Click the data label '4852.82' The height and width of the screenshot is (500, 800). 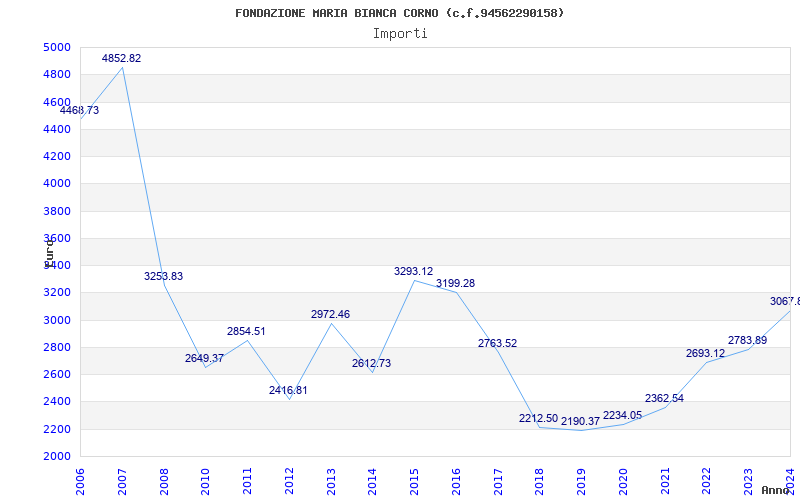pyautogui.click(x=121, y=58)
